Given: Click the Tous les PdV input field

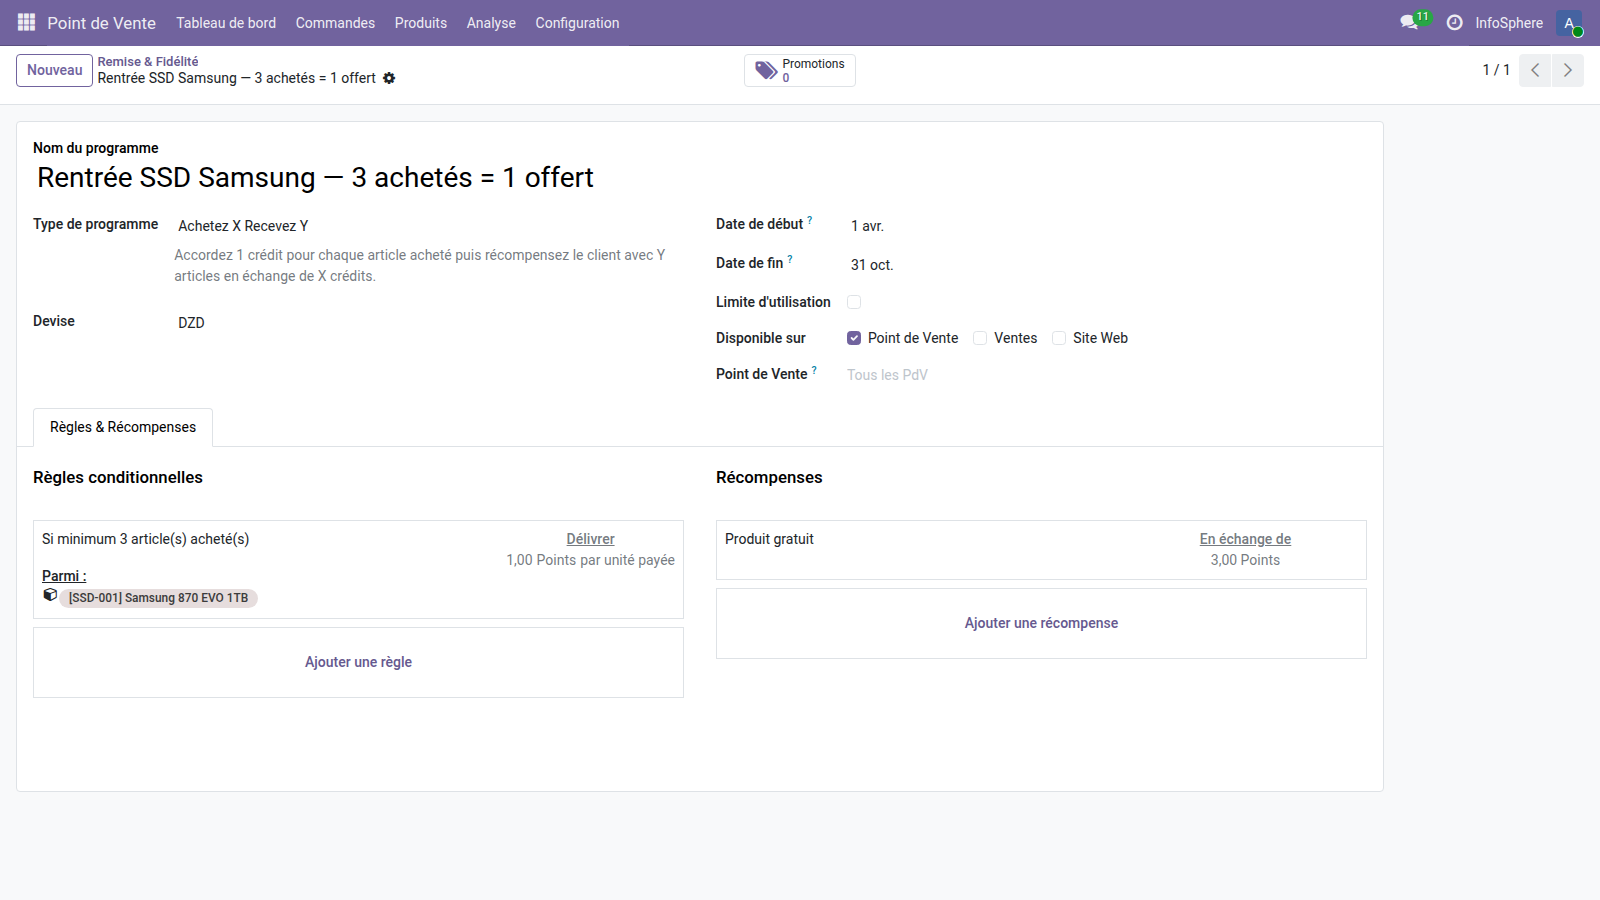Looking at the screenshot, I should [x=887, y=374].
